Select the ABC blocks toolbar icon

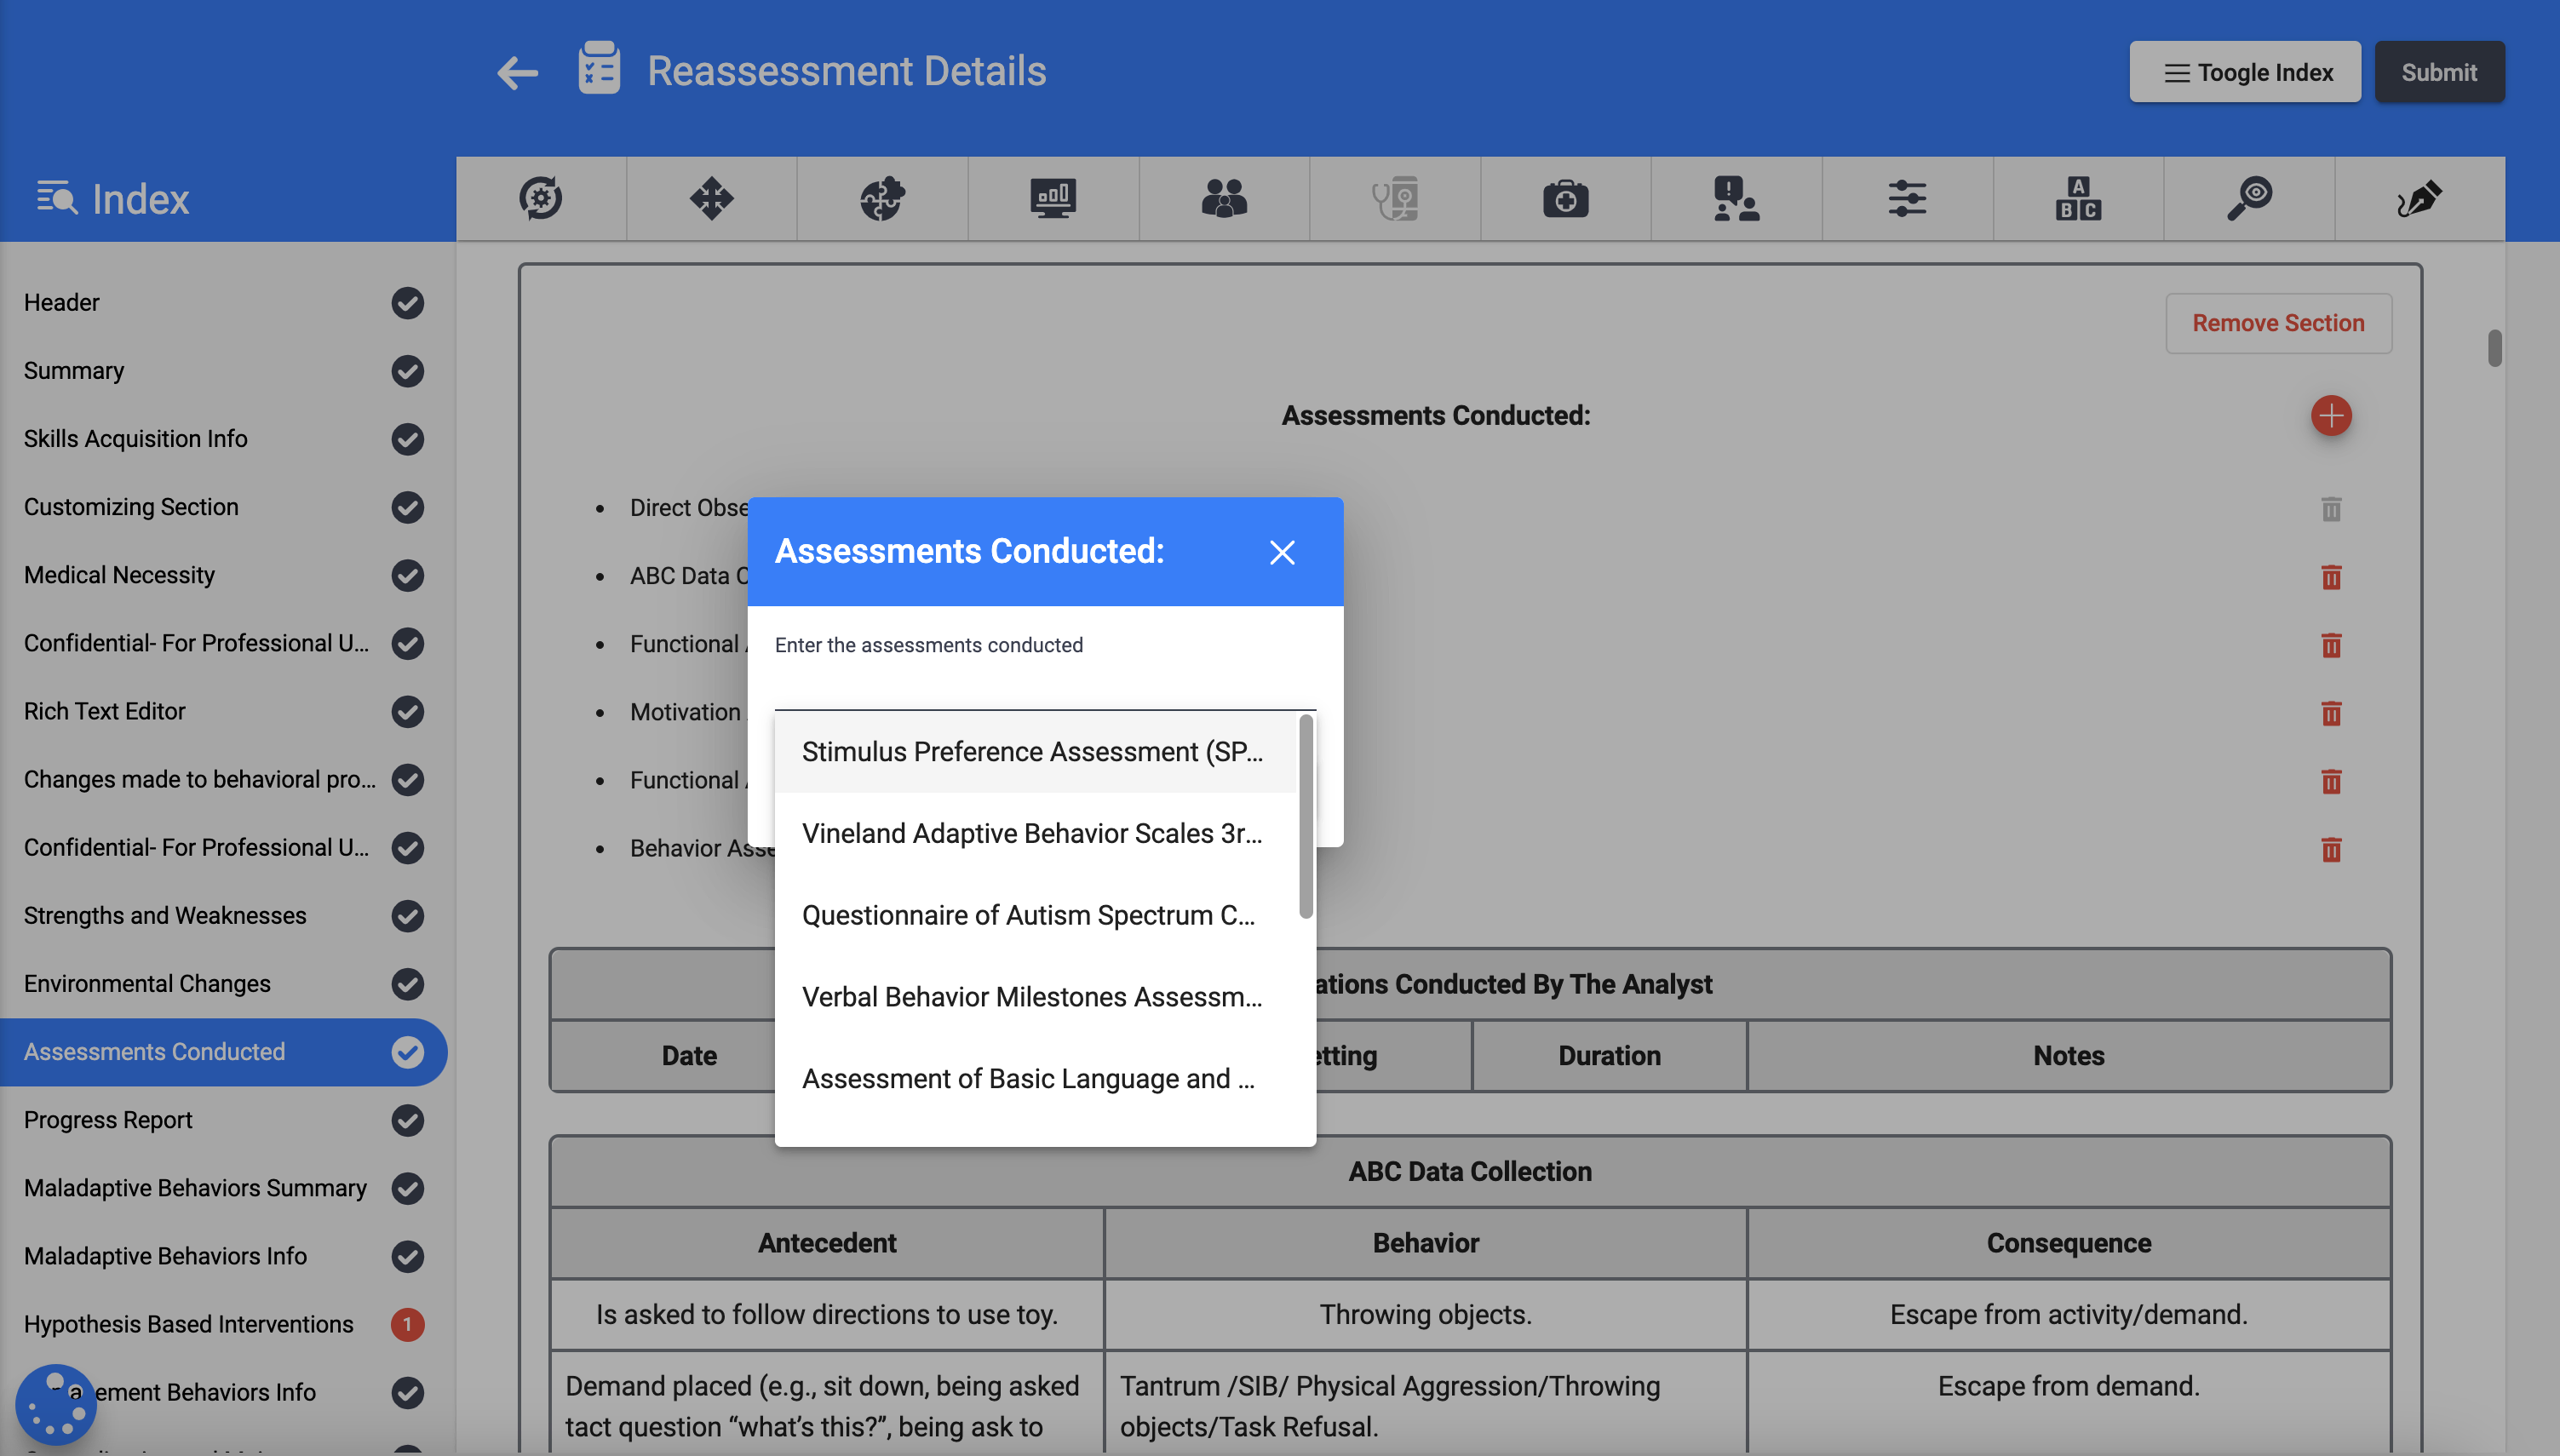(x=2077, y=198)
